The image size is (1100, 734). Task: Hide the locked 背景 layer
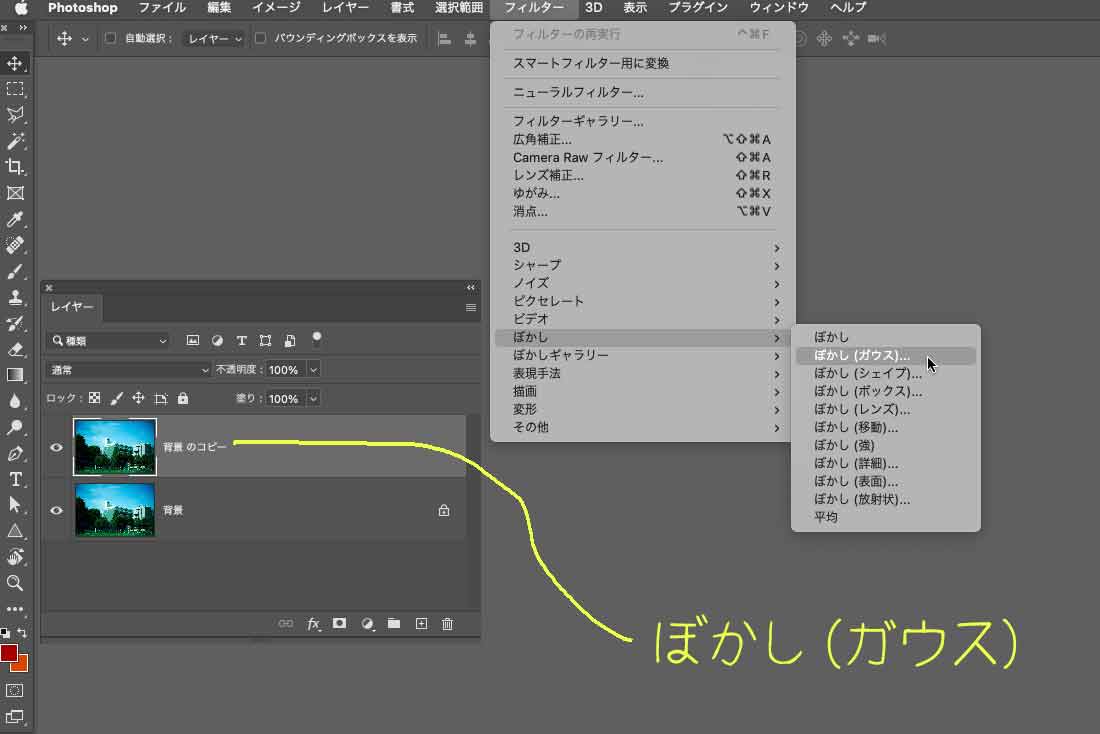[x=56, y=510]
